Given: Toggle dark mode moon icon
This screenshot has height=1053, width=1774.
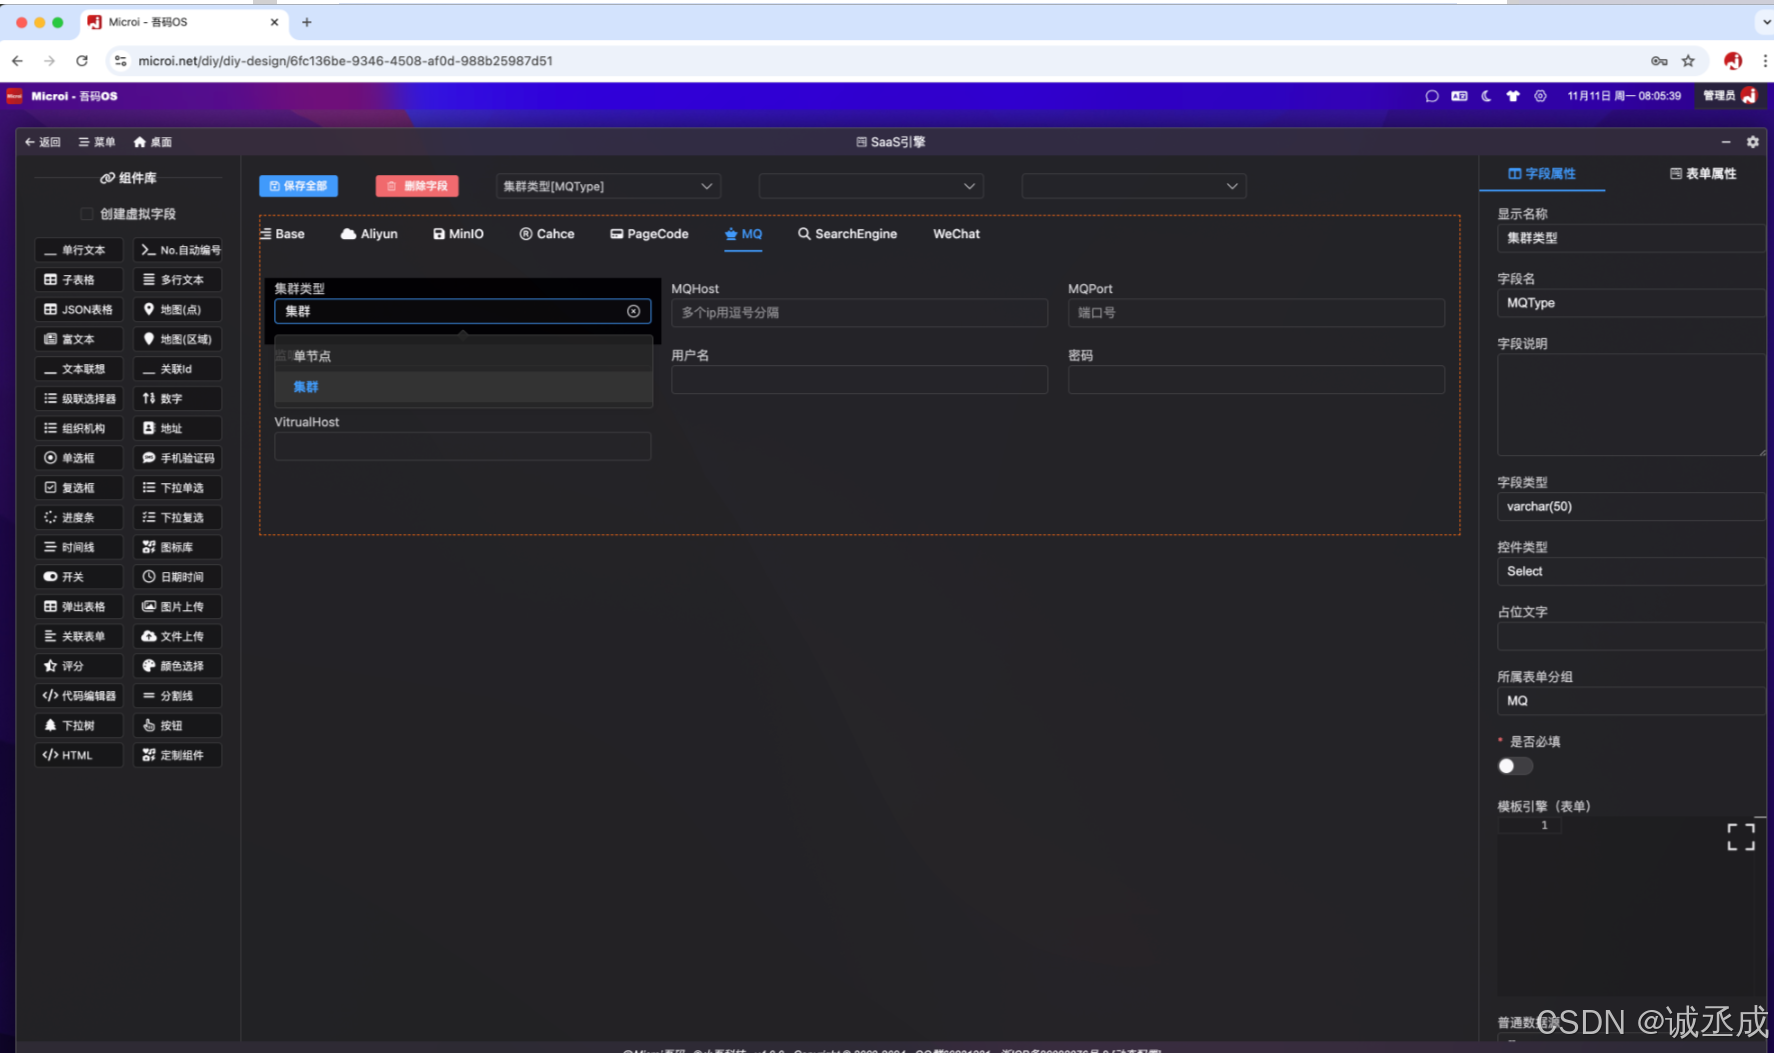Looking at the screenshot, I should (x=1486, y=96).
